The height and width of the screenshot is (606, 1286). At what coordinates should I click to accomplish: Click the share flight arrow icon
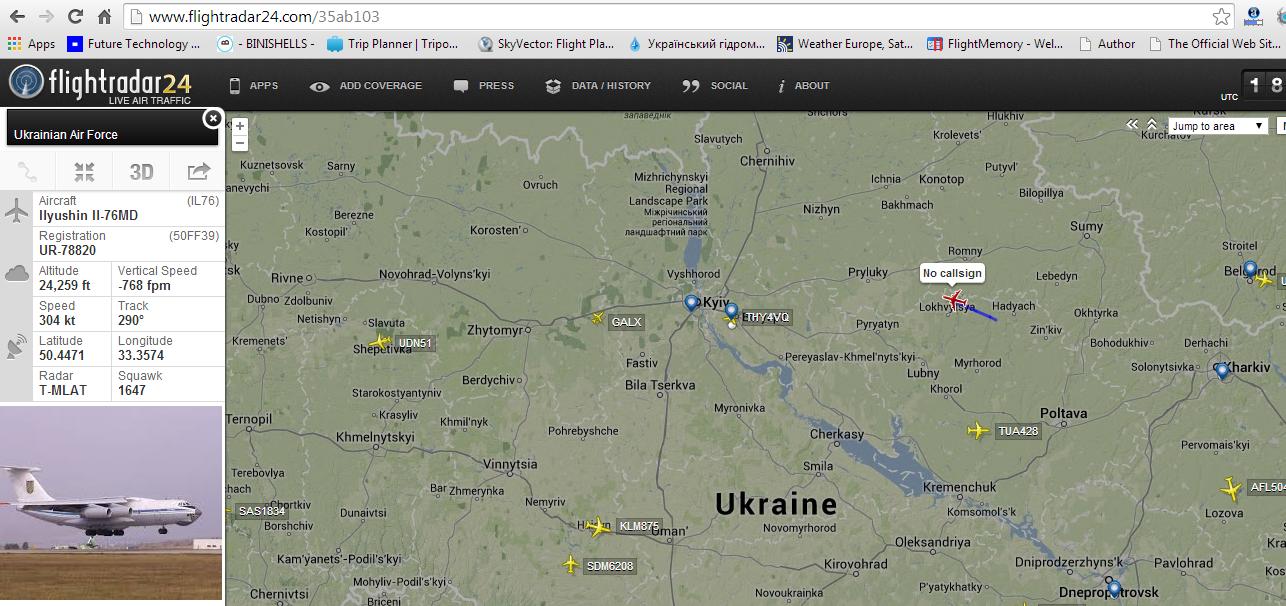point(197,172)
